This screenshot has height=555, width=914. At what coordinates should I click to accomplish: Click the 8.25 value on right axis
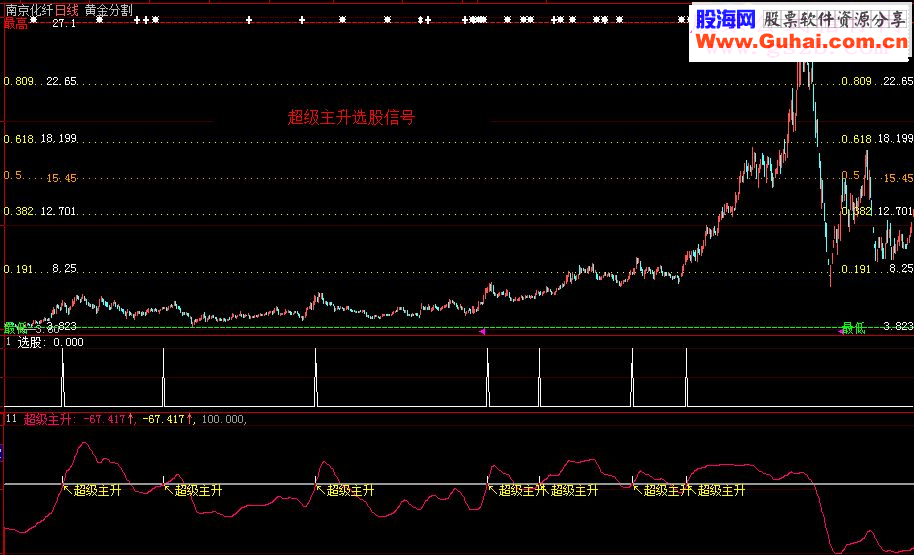click(x=901, y=269)
